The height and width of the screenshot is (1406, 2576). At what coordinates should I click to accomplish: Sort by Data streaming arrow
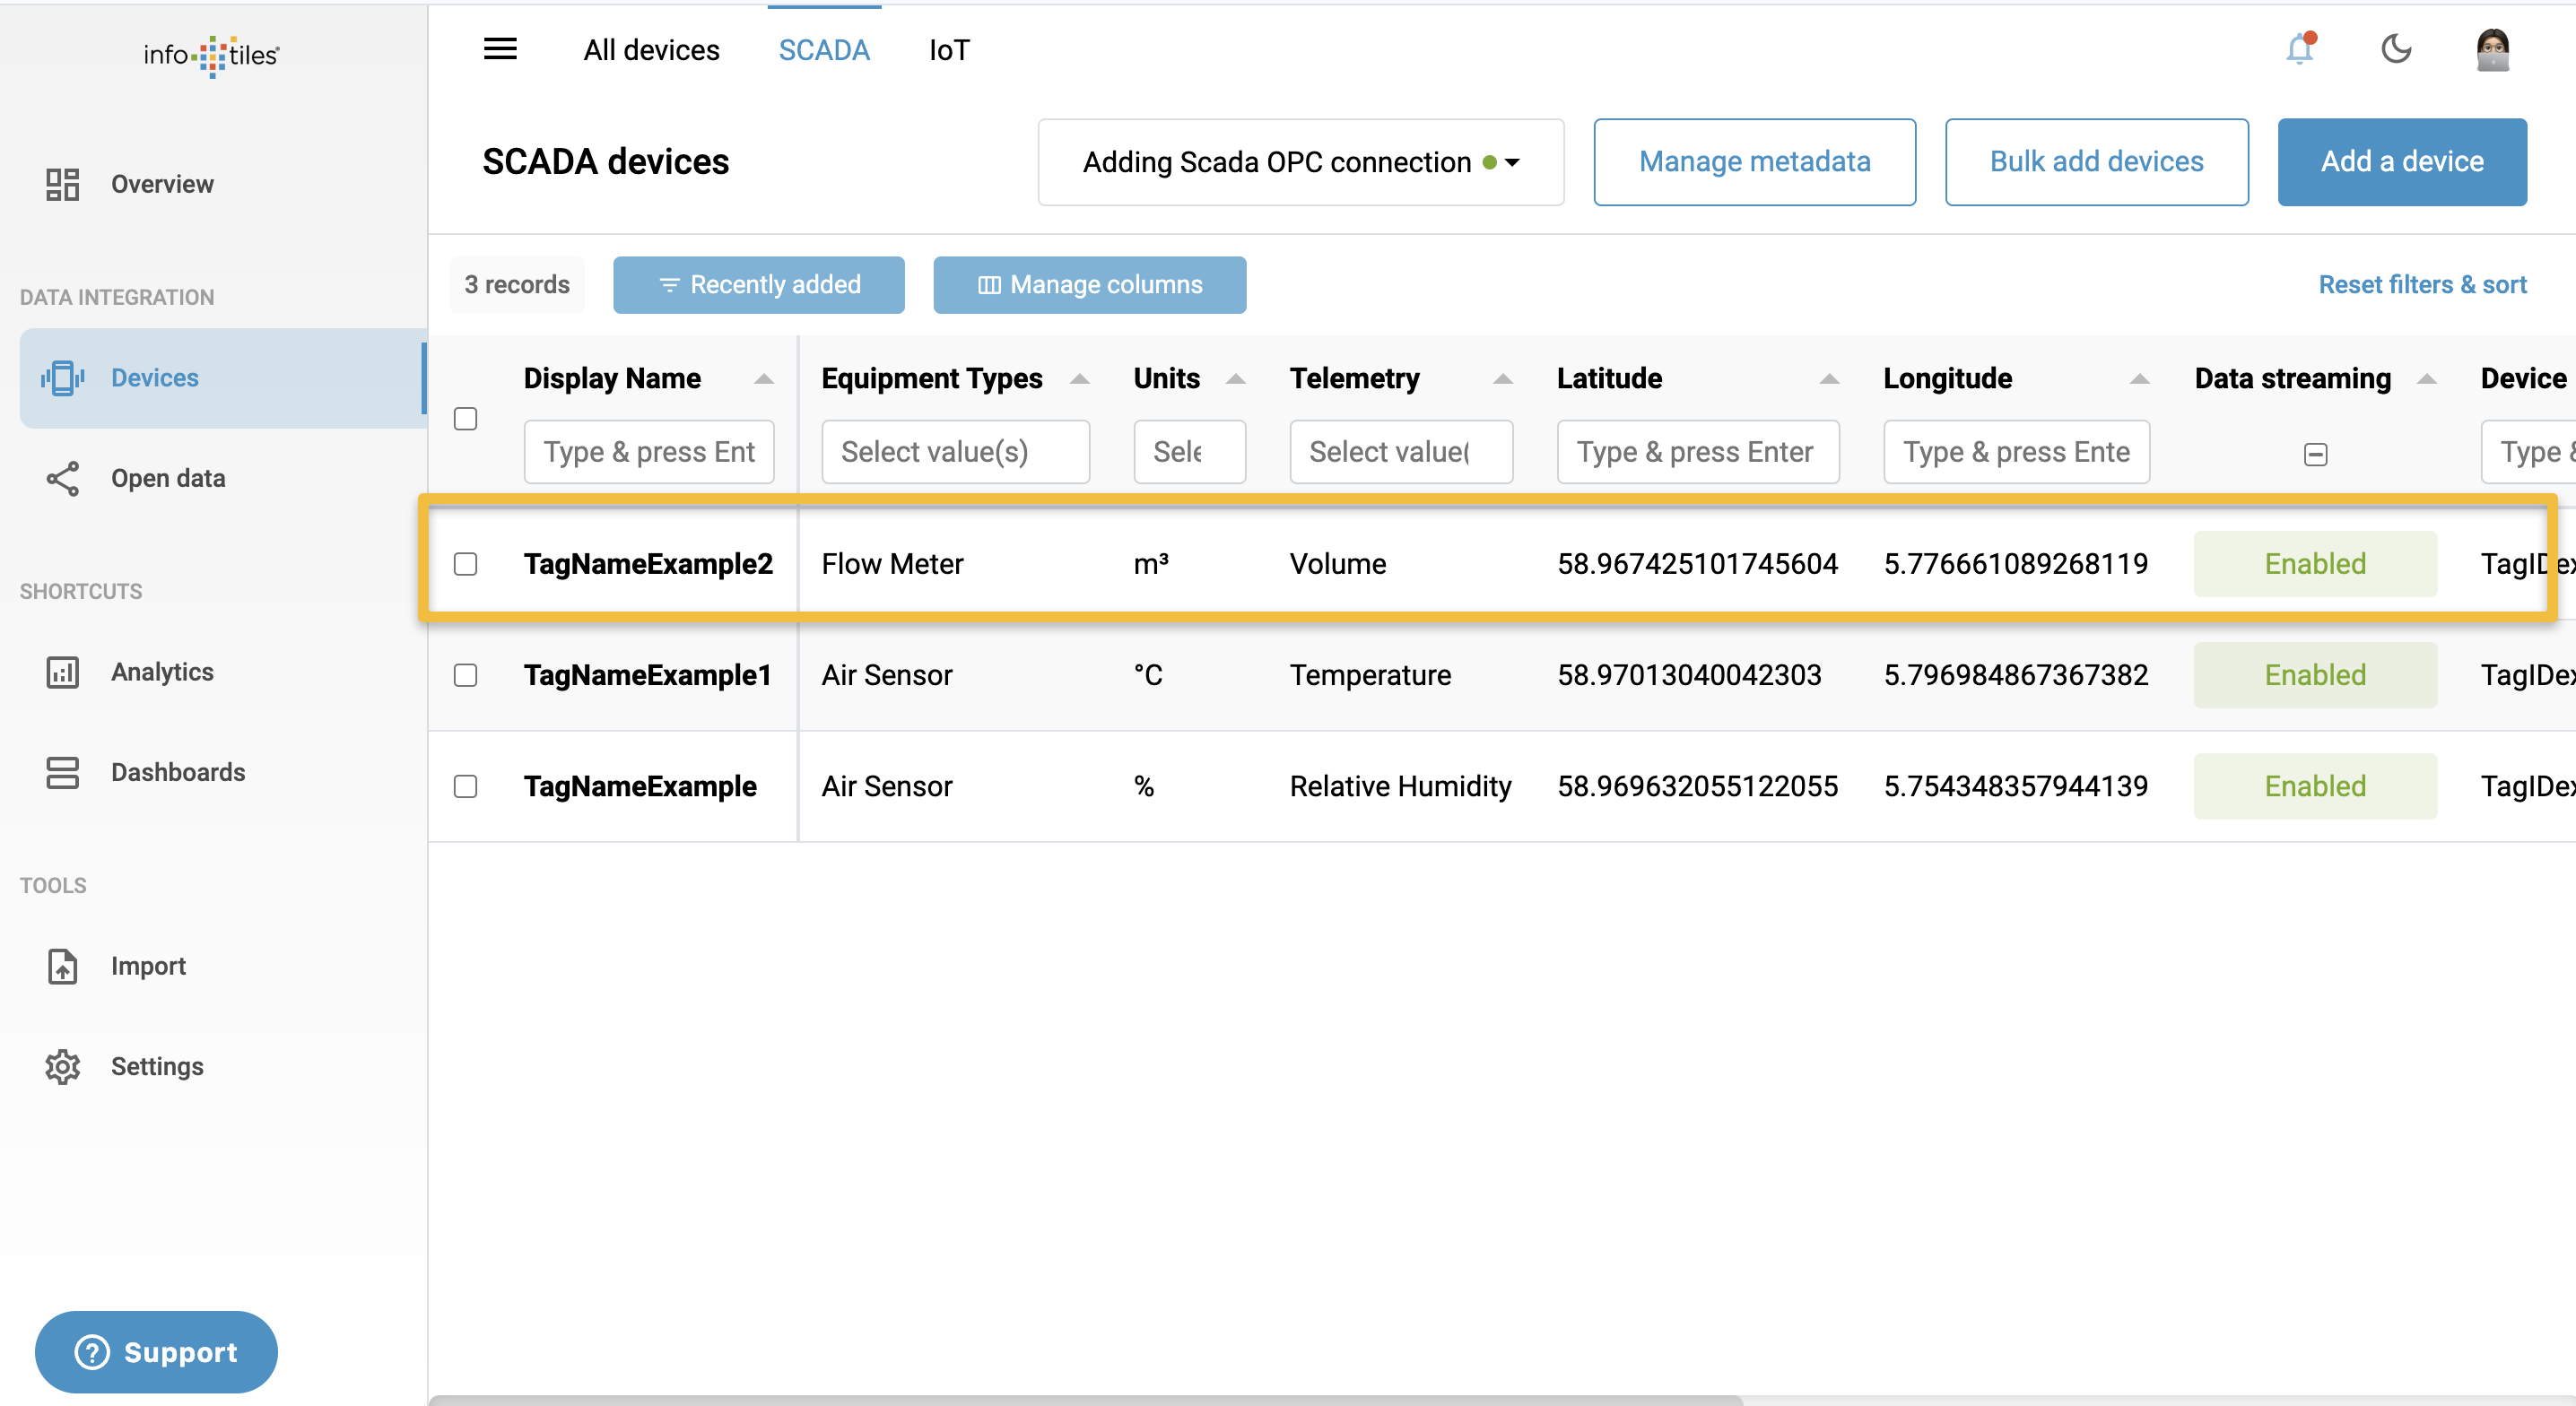click(2426, 378)
